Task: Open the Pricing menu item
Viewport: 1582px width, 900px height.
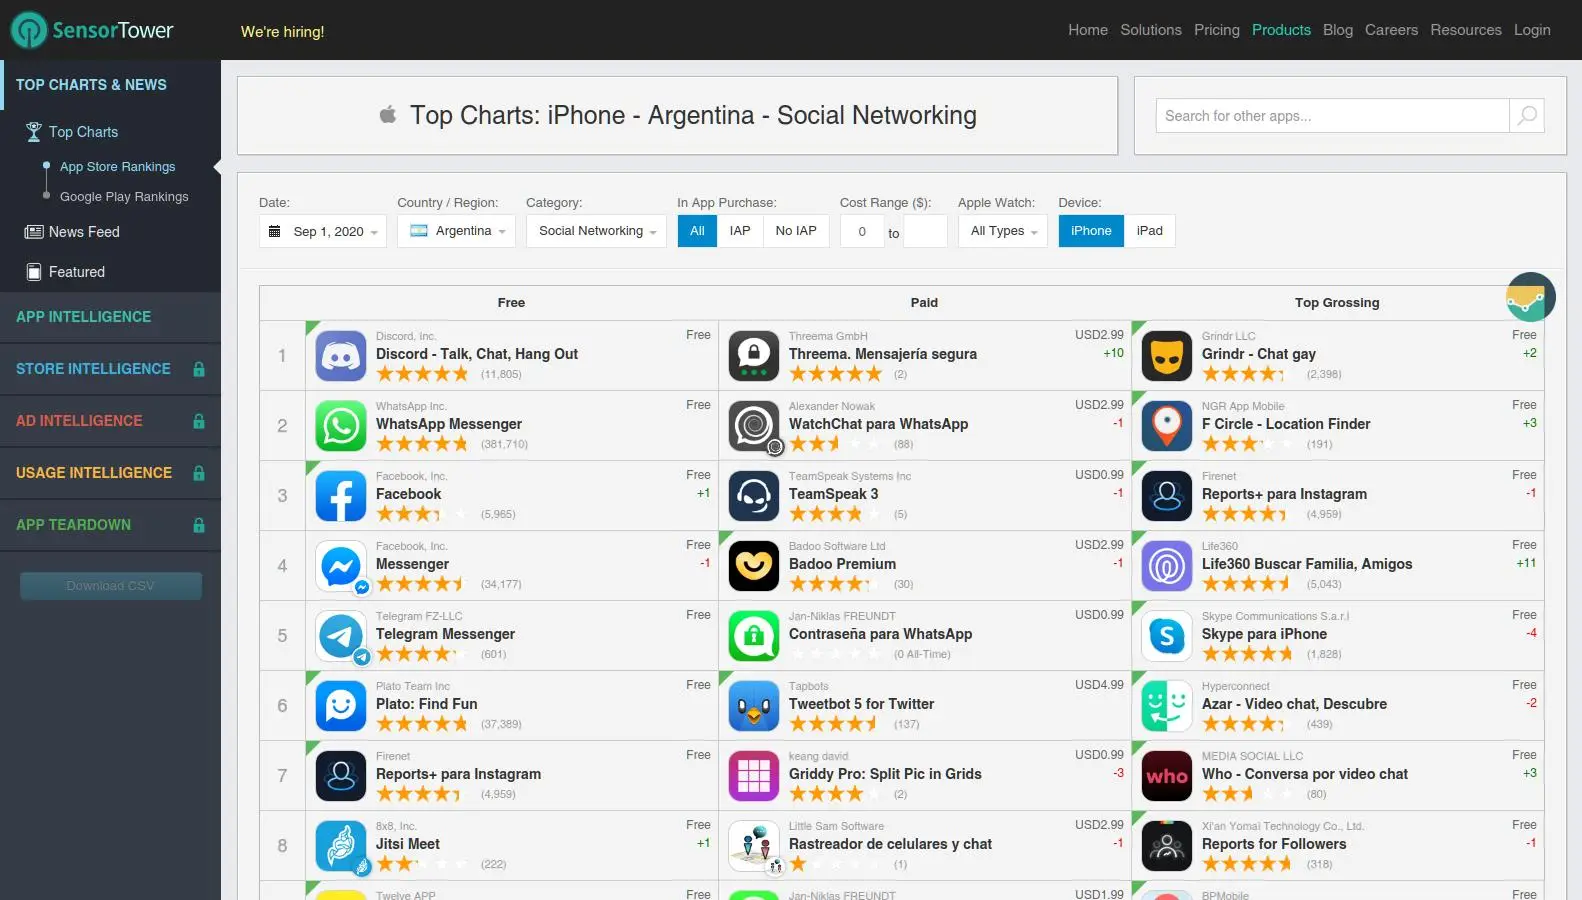Action: 1217,30
